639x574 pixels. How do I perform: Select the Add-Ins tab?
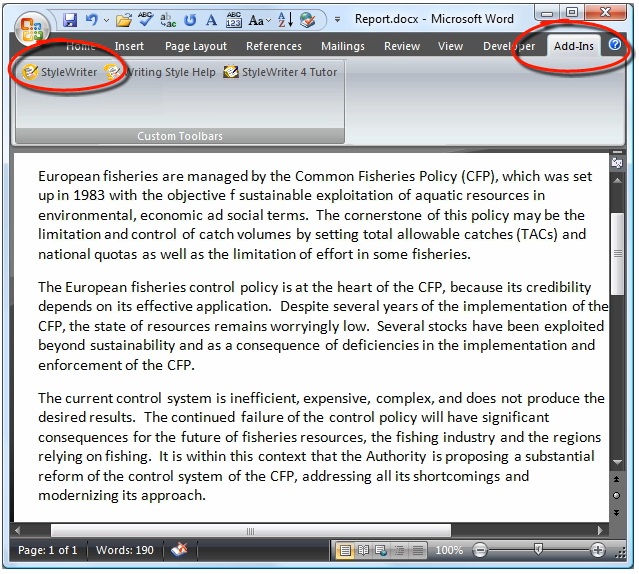(573, 46)
